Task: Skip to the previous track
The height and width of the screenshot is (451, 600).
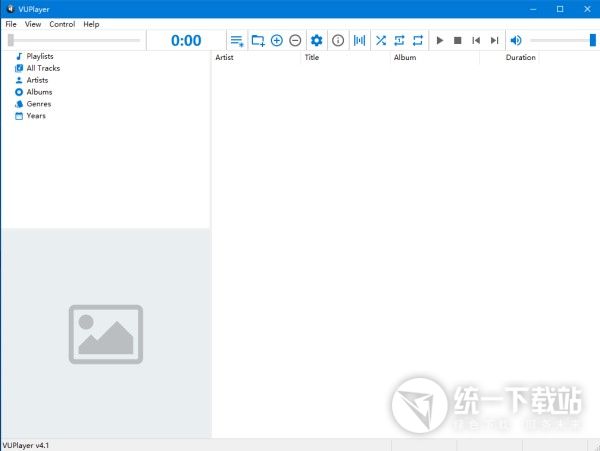Action: (x=476, y=40)
